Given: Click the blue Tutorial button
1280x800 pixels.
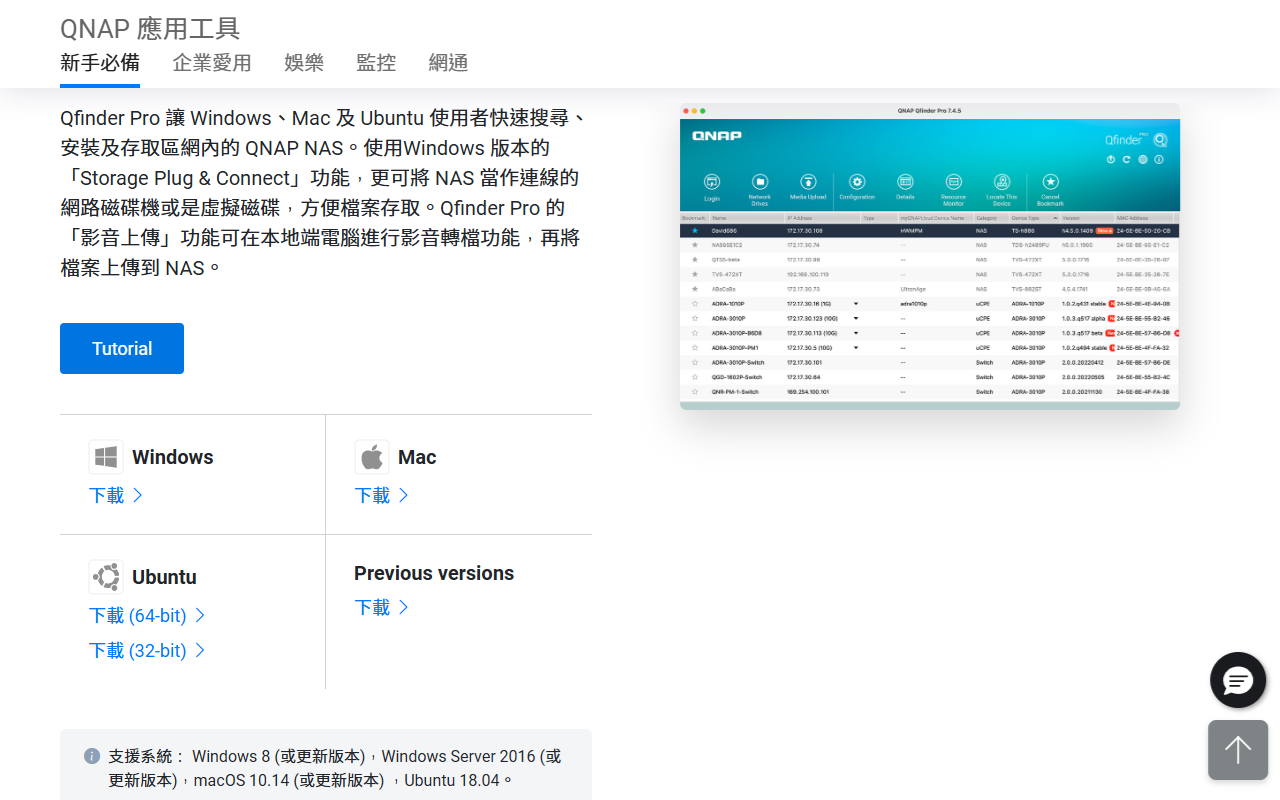Looking at the screenshot, I should (122, 349).
